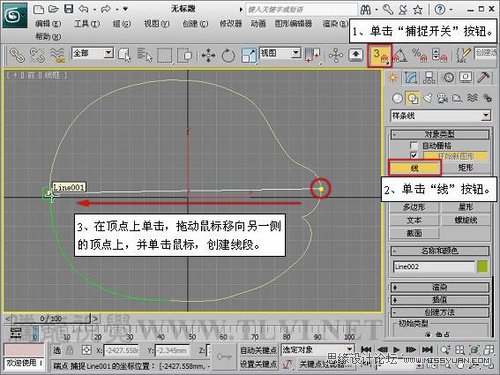Click the Line002 object name field
Screen dimensions: 500x375
[x=433, y=267]
